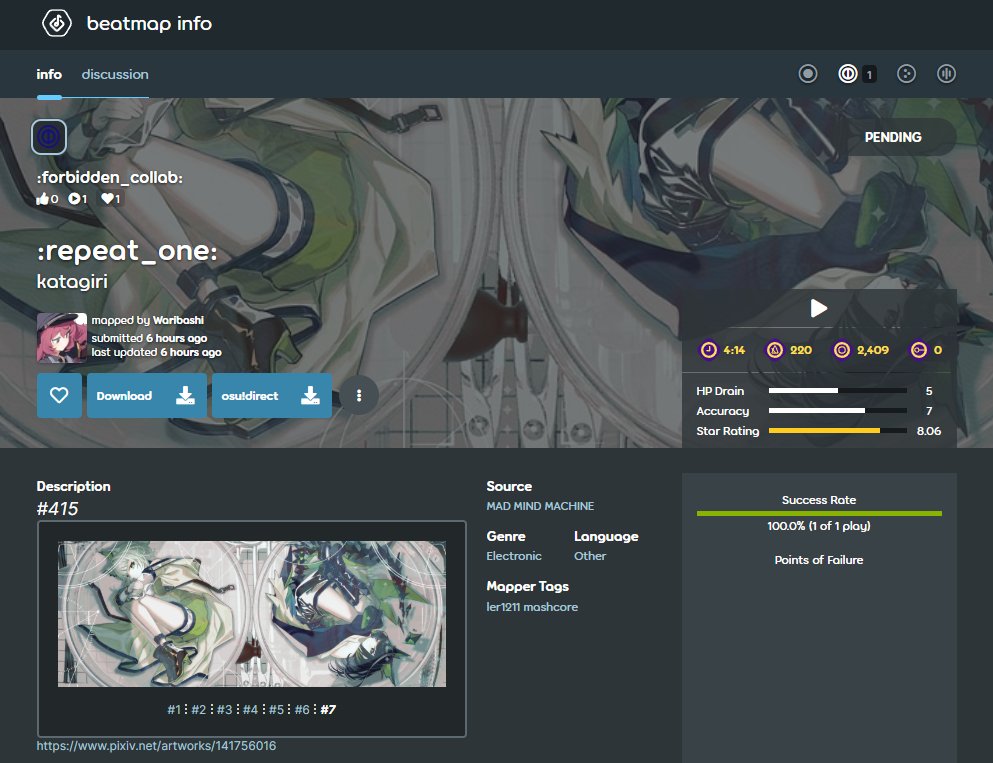Click the PENDING status badge
The height and width of the screenshot is (763, 993).
[893, 137]
